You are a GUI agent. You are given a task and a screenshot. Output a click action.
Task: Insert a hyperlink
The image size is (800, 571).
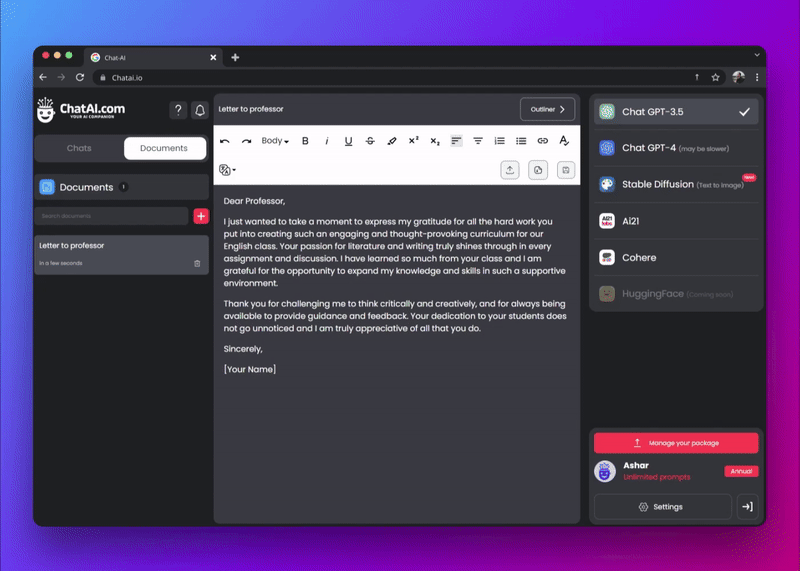(542, 141)
